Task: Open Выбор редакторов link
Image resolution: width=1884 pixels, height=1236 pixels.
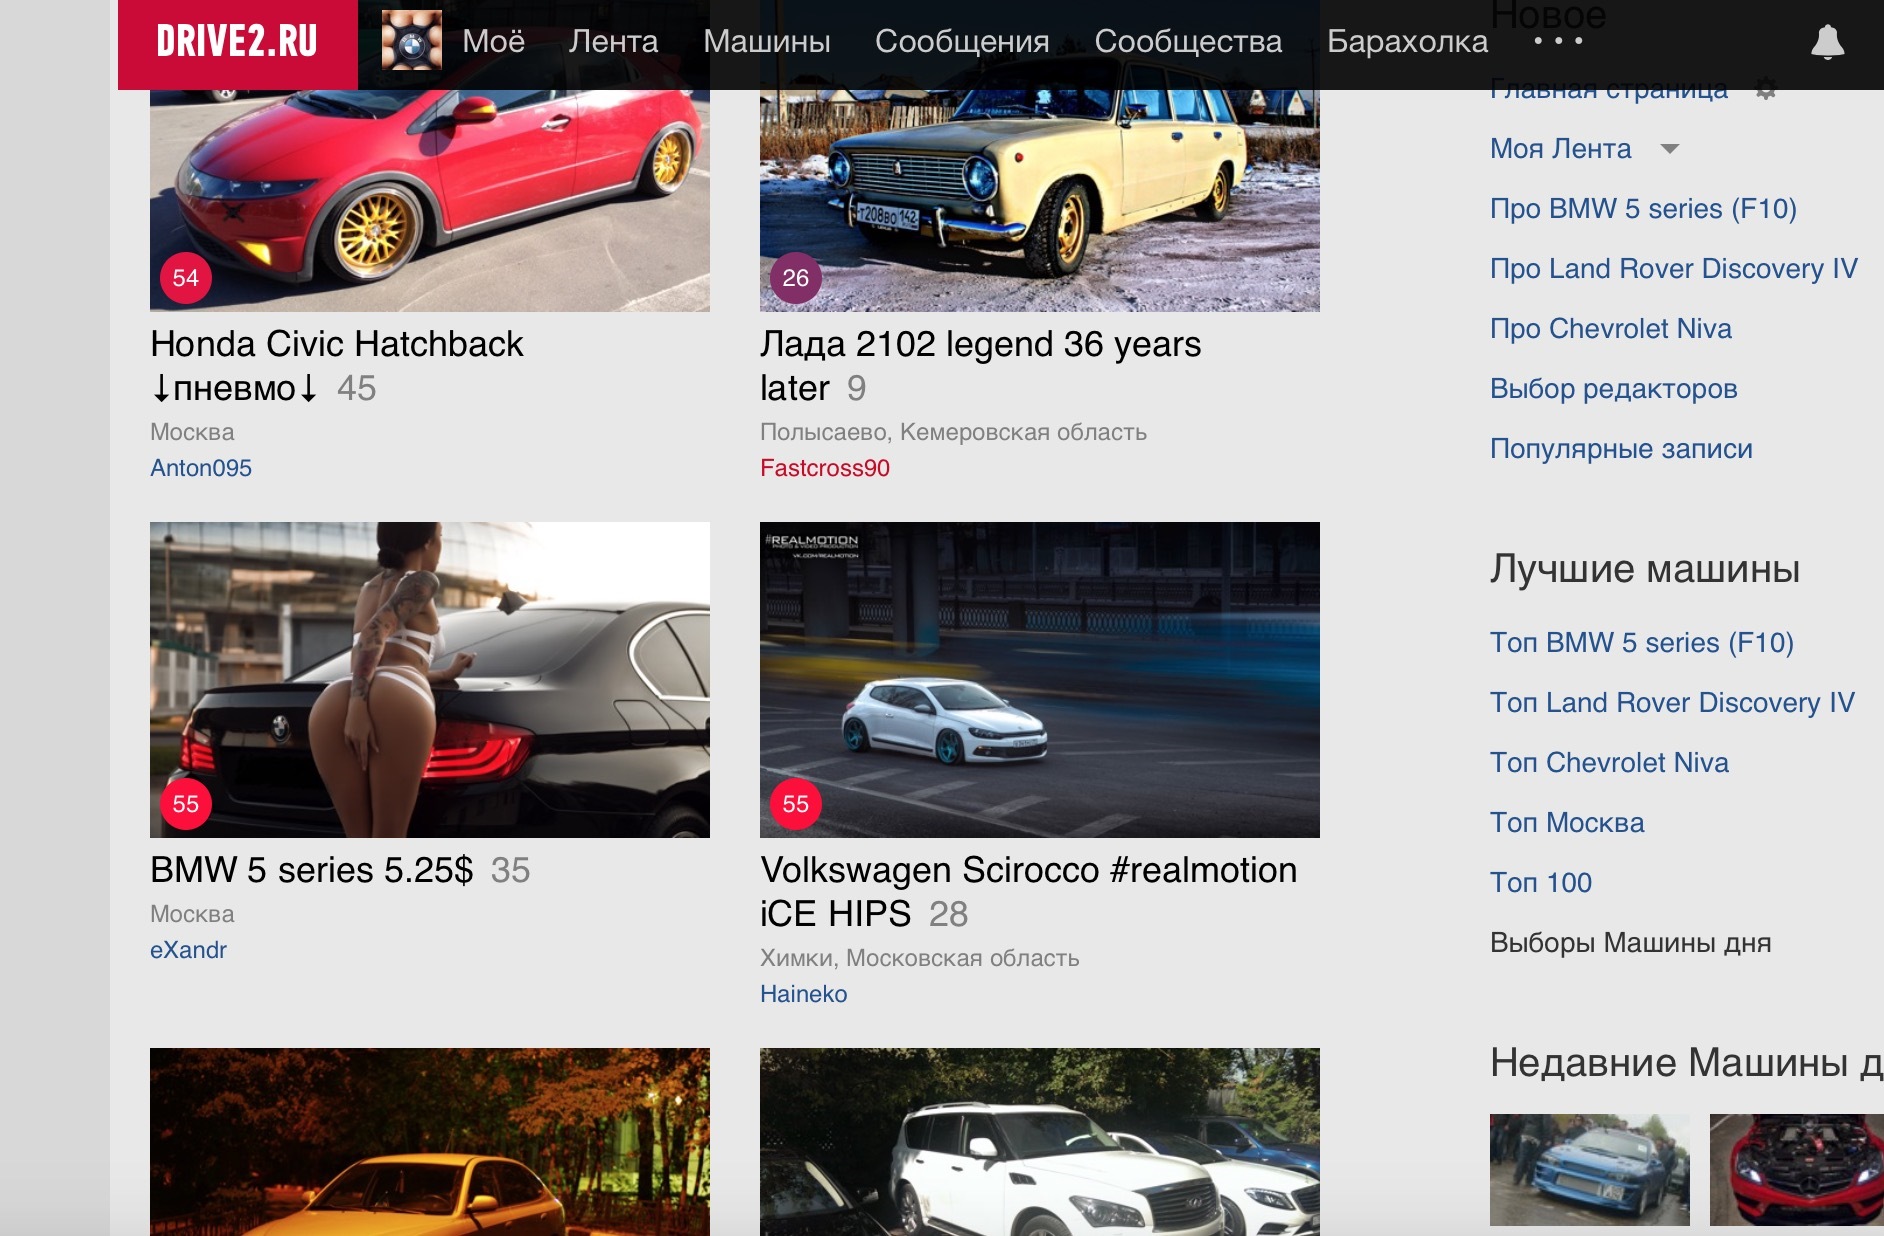Action: [x=1614, y=389]
